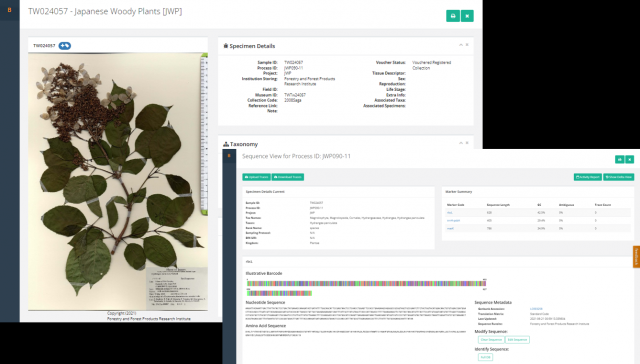
Task: Open the GenBank accession link
Action: click(x=536, y=309)
